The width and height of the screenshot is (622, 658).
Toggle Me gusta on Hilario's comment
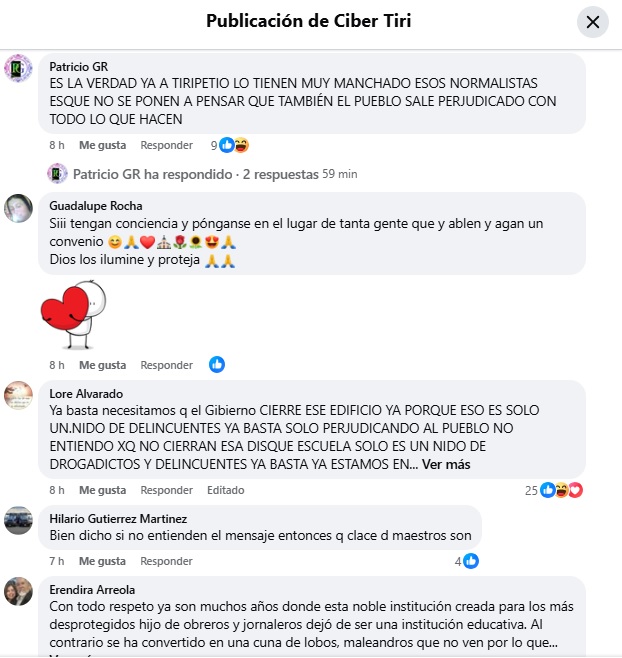[x=102, y=561]
